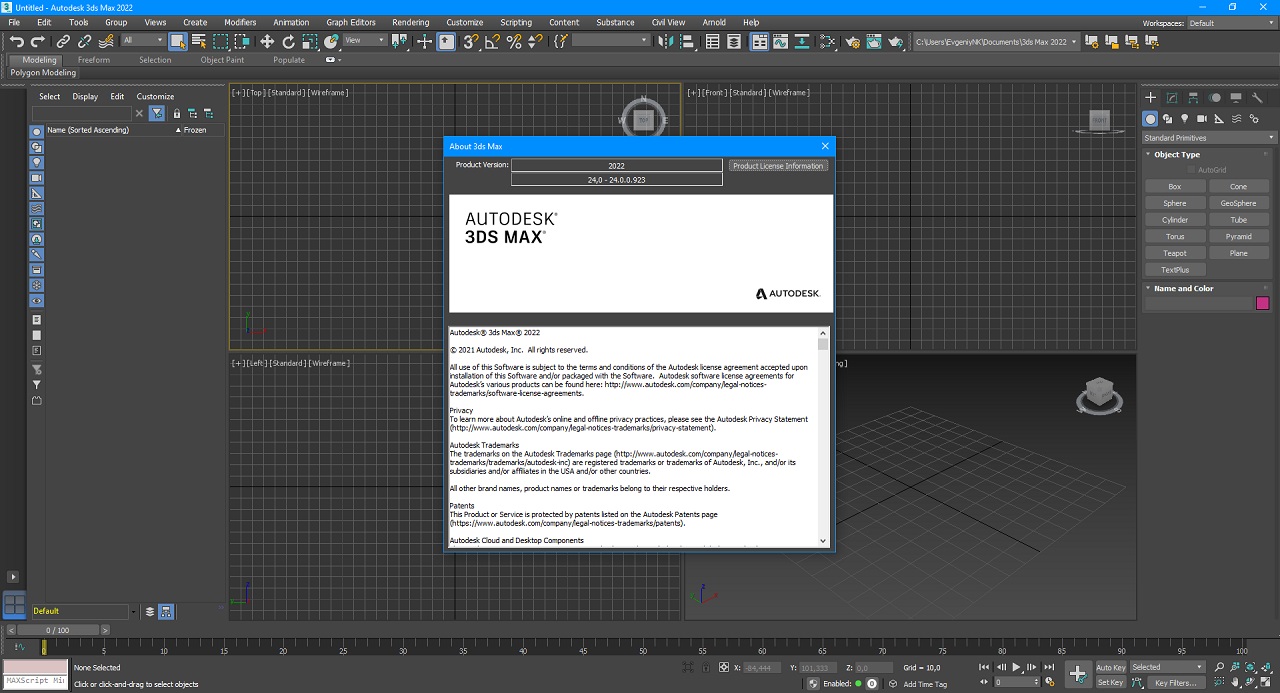Open the Rendering menu

pyautogui.click(x=410, y=22)
